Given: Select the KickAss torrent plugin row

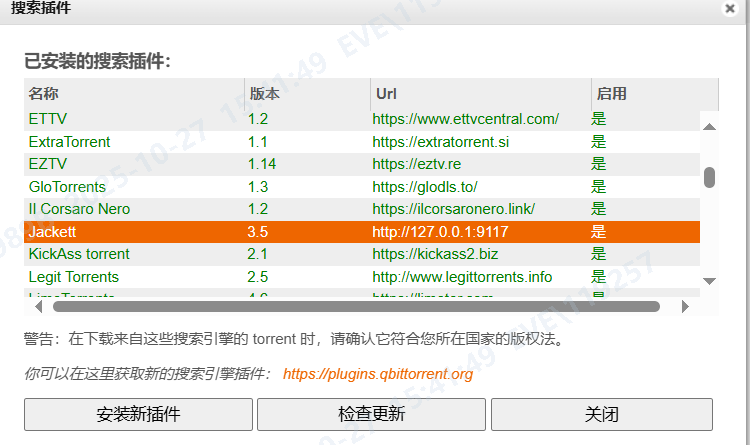Looking at the screenshot, I should click(x=362, y=254).
